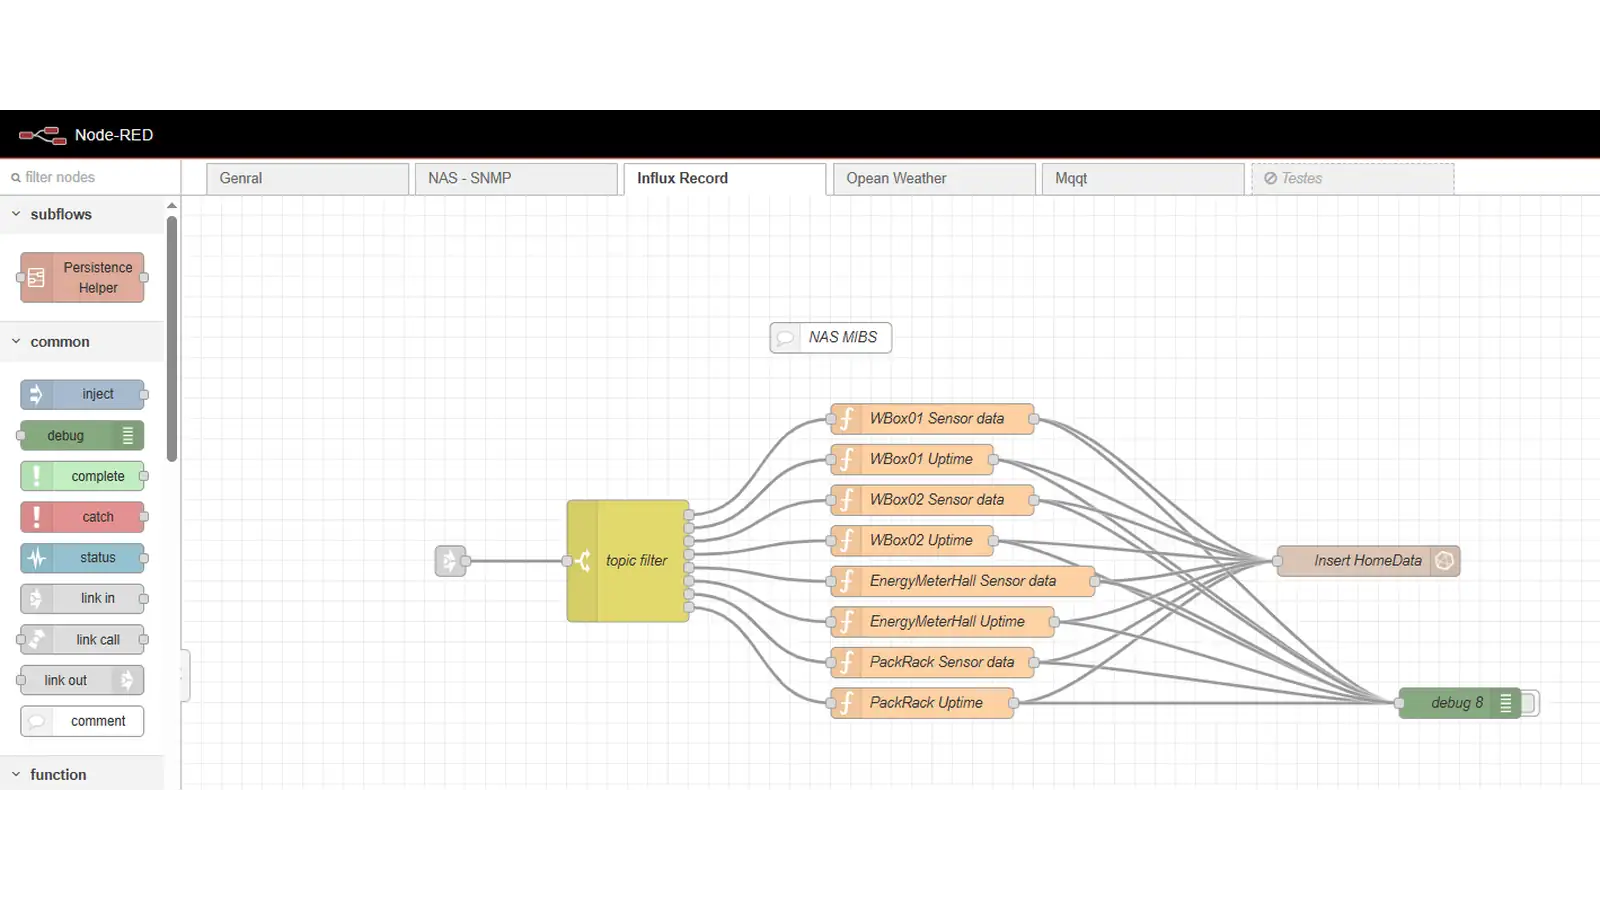
Task: Click the Node-RED logo icon
Action: tap(42, 135)
